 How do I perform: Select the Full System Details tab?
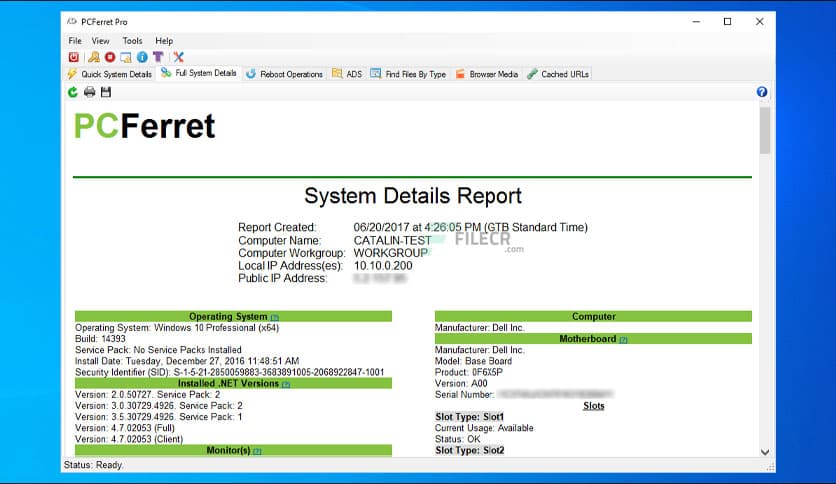click(199, 73)
